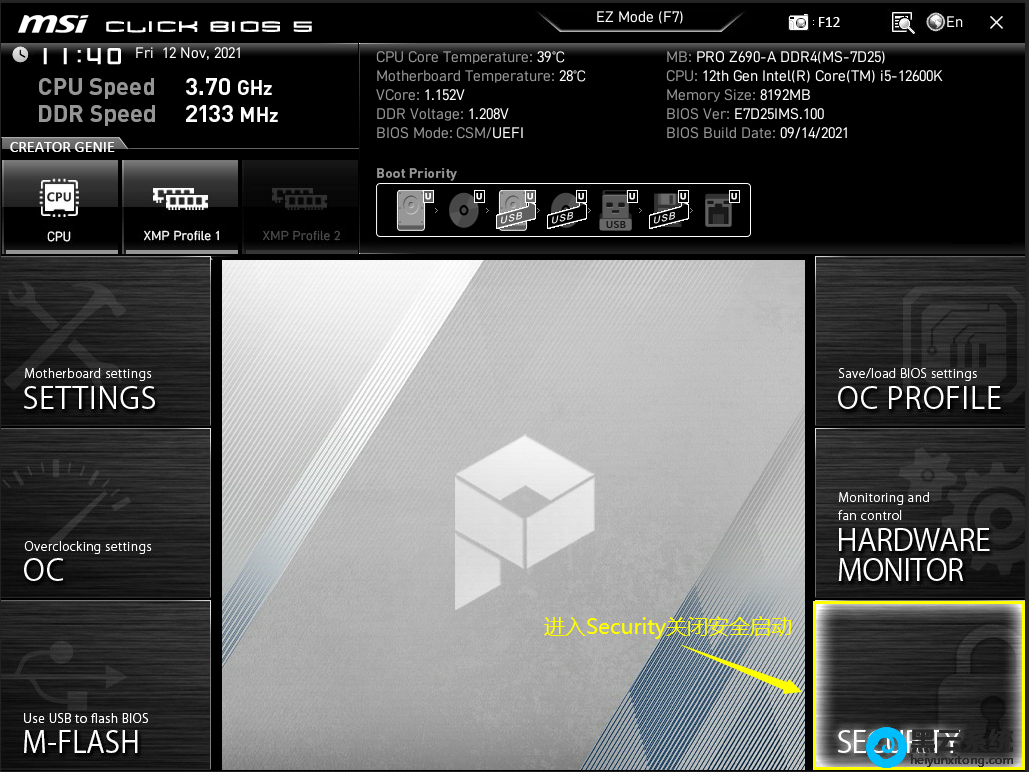Select the hard disk boot device icon
This screenshot has height=772, width=1029.
[411, 210]
